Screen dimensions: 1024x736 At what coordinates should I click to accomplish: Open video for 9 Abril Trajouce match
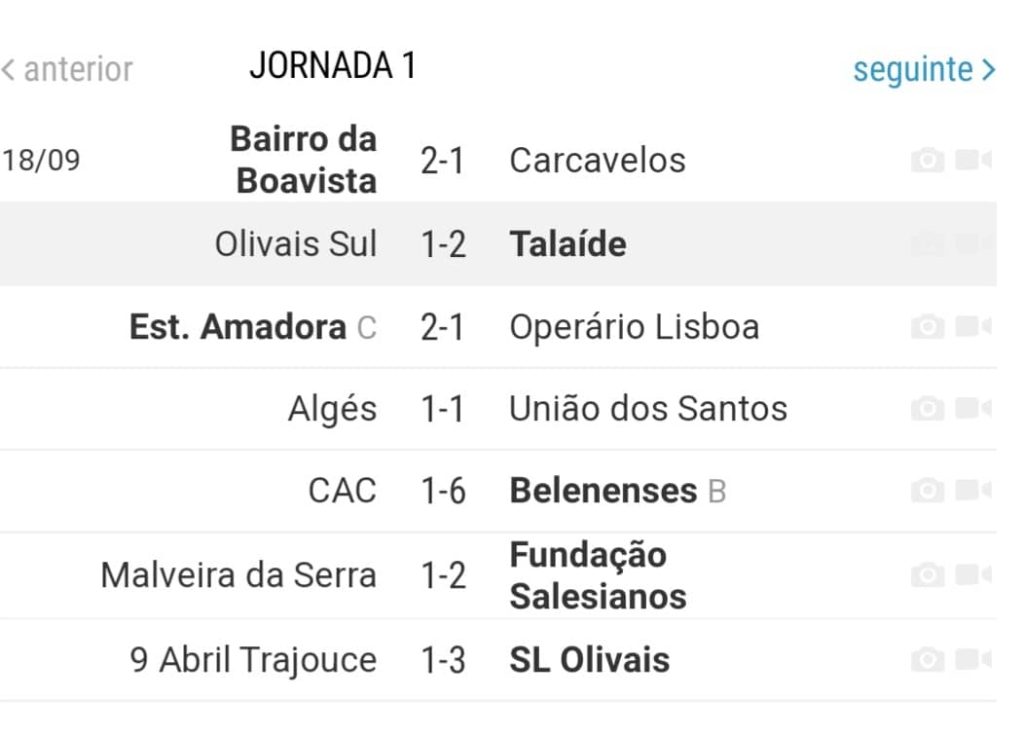(974, 659)
